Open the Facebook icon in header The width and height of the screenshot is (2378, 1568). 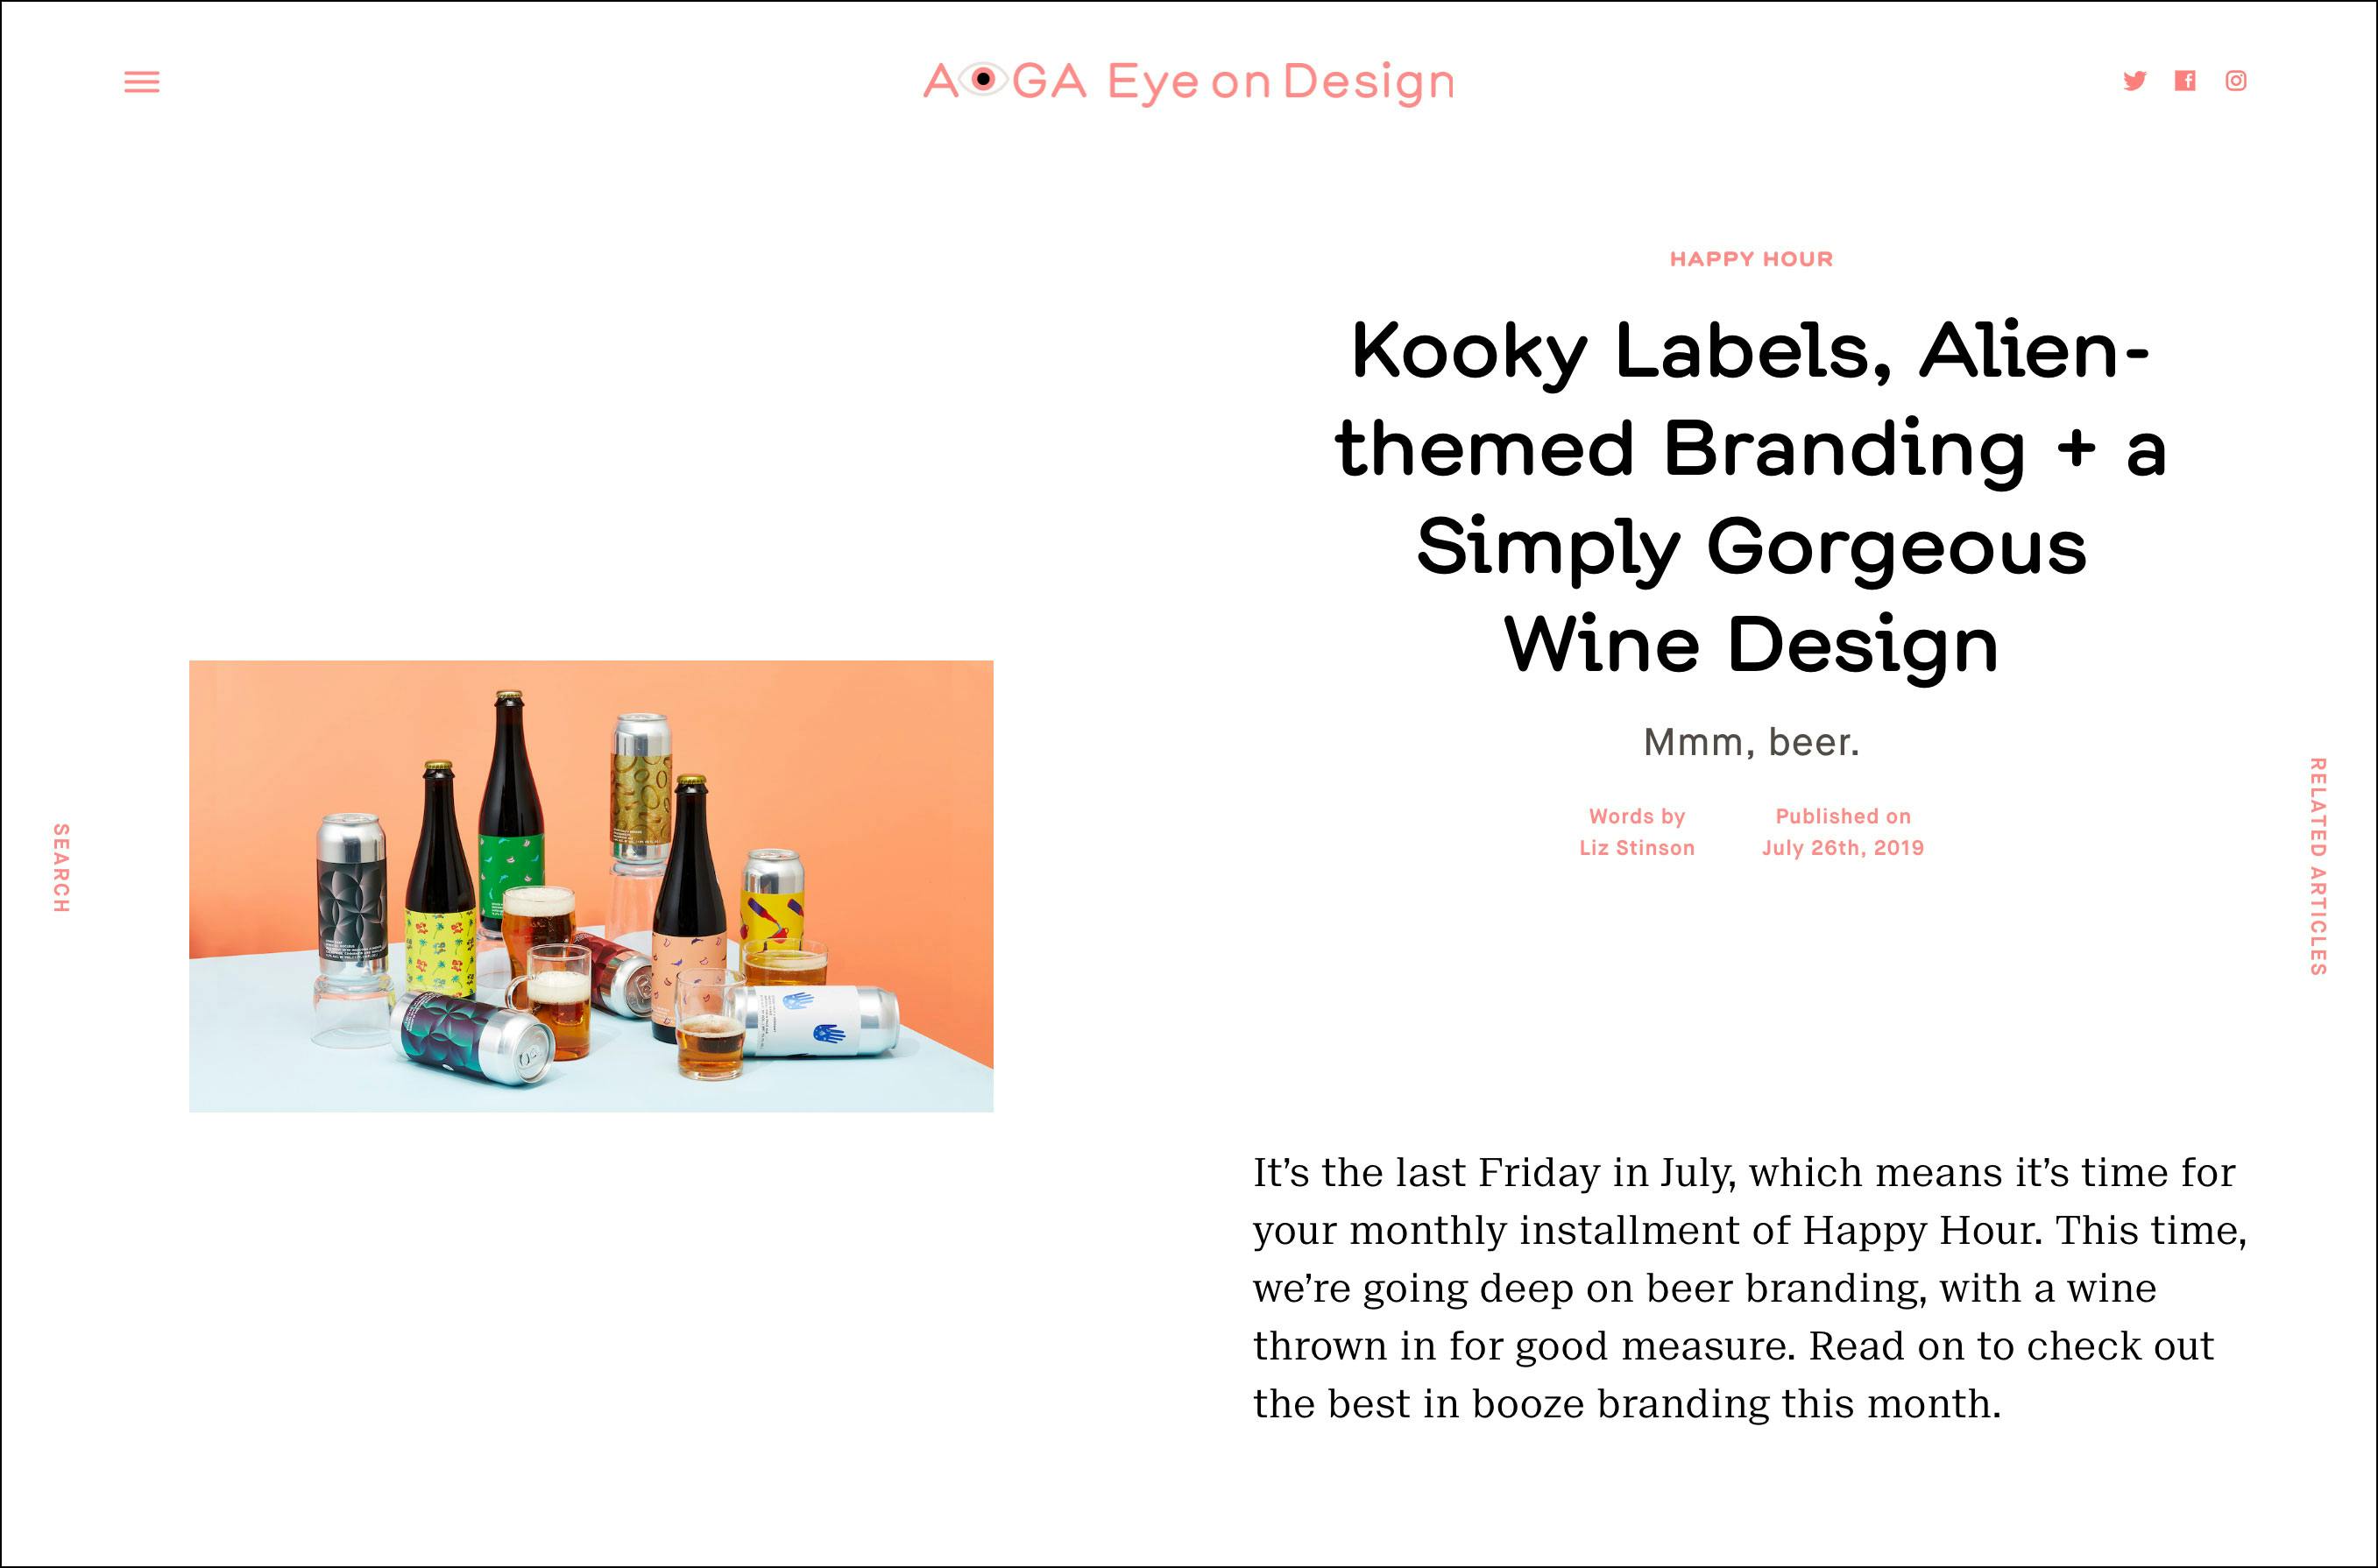2185,81
